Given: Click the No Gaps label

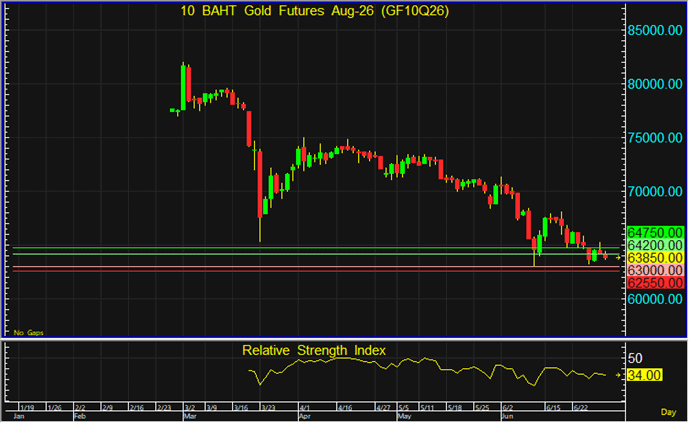Looking at the screenshot, I should (29, 333).
